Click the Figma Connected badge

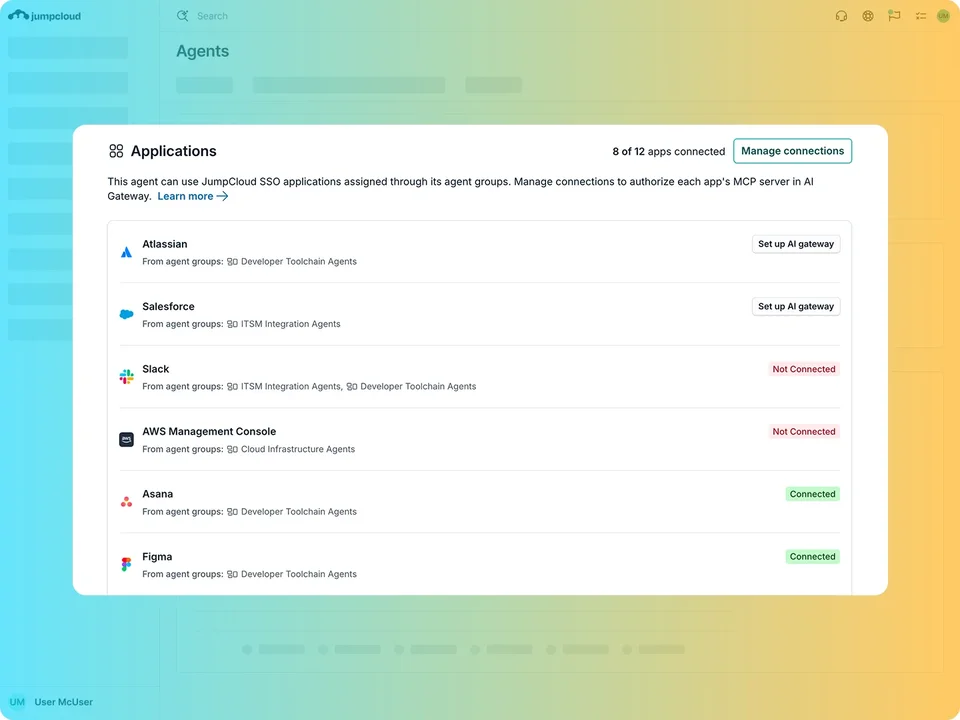pyautogui.click(x=812, y=556)
